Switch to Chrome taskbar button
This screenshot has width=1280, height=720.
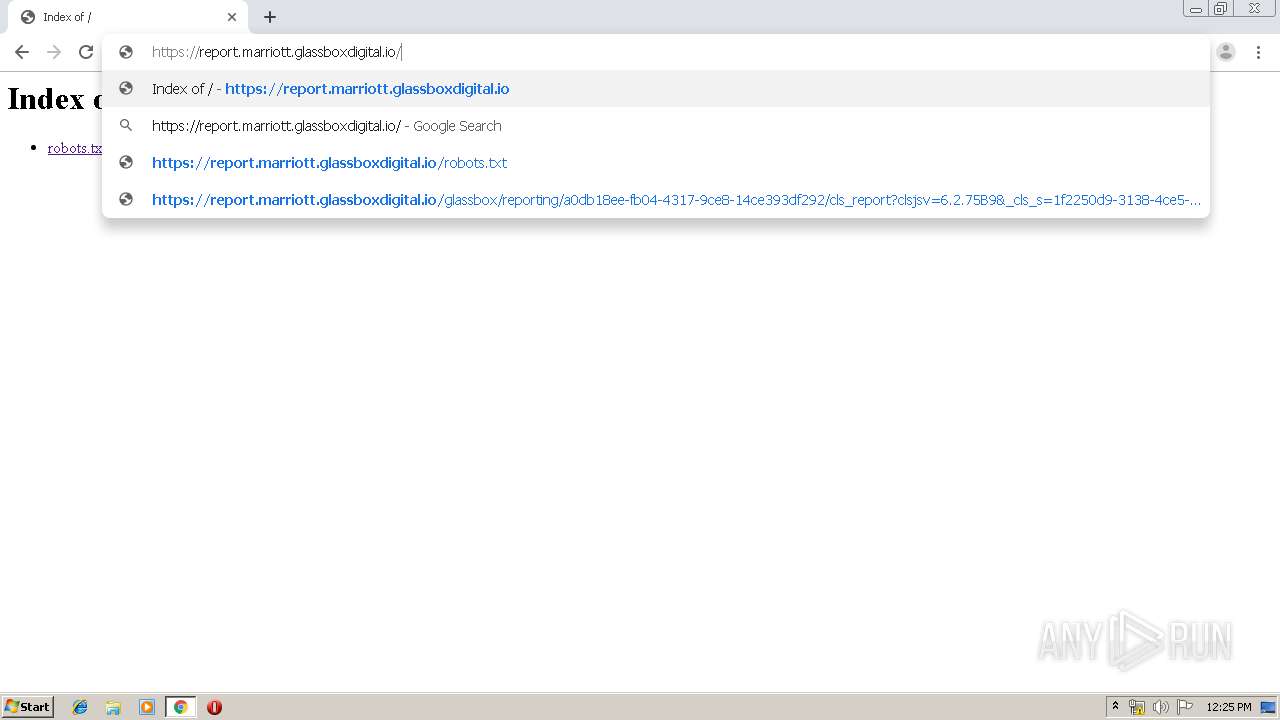click(x=180, y=707)
